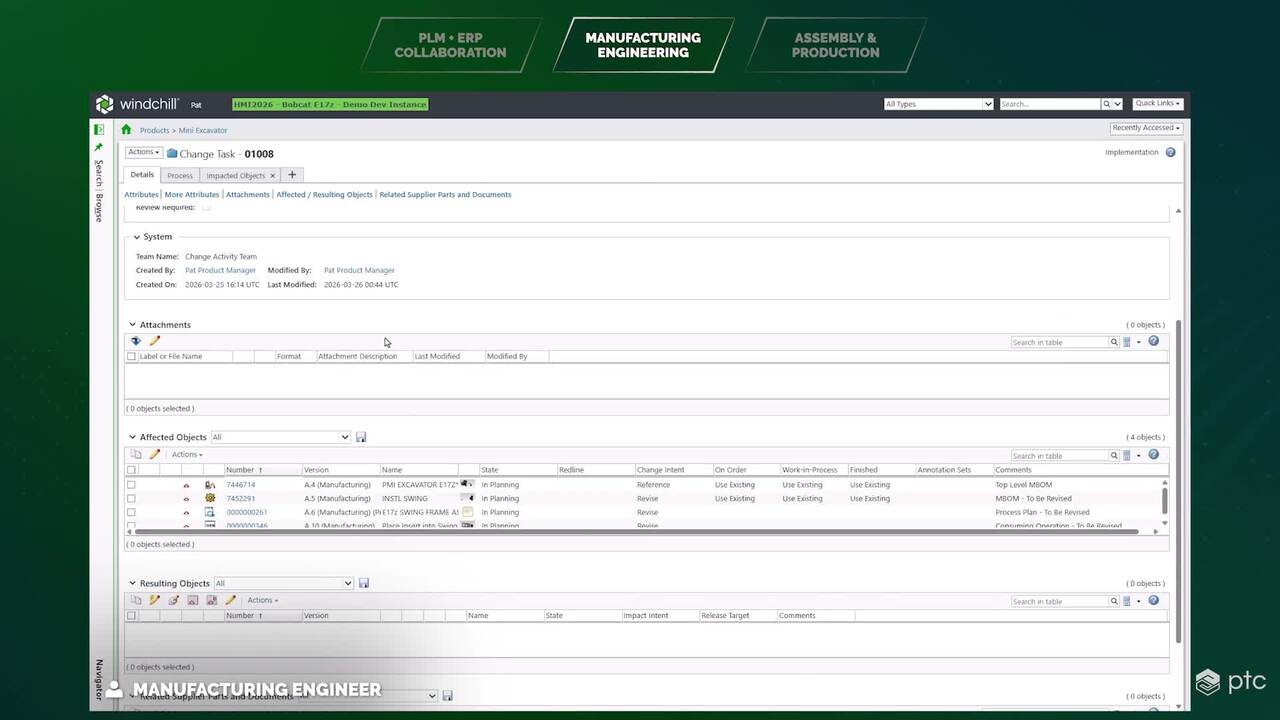Save the Affected Objects table view
The width and height of the screenshot is (1280, 720).
[361, 437]
